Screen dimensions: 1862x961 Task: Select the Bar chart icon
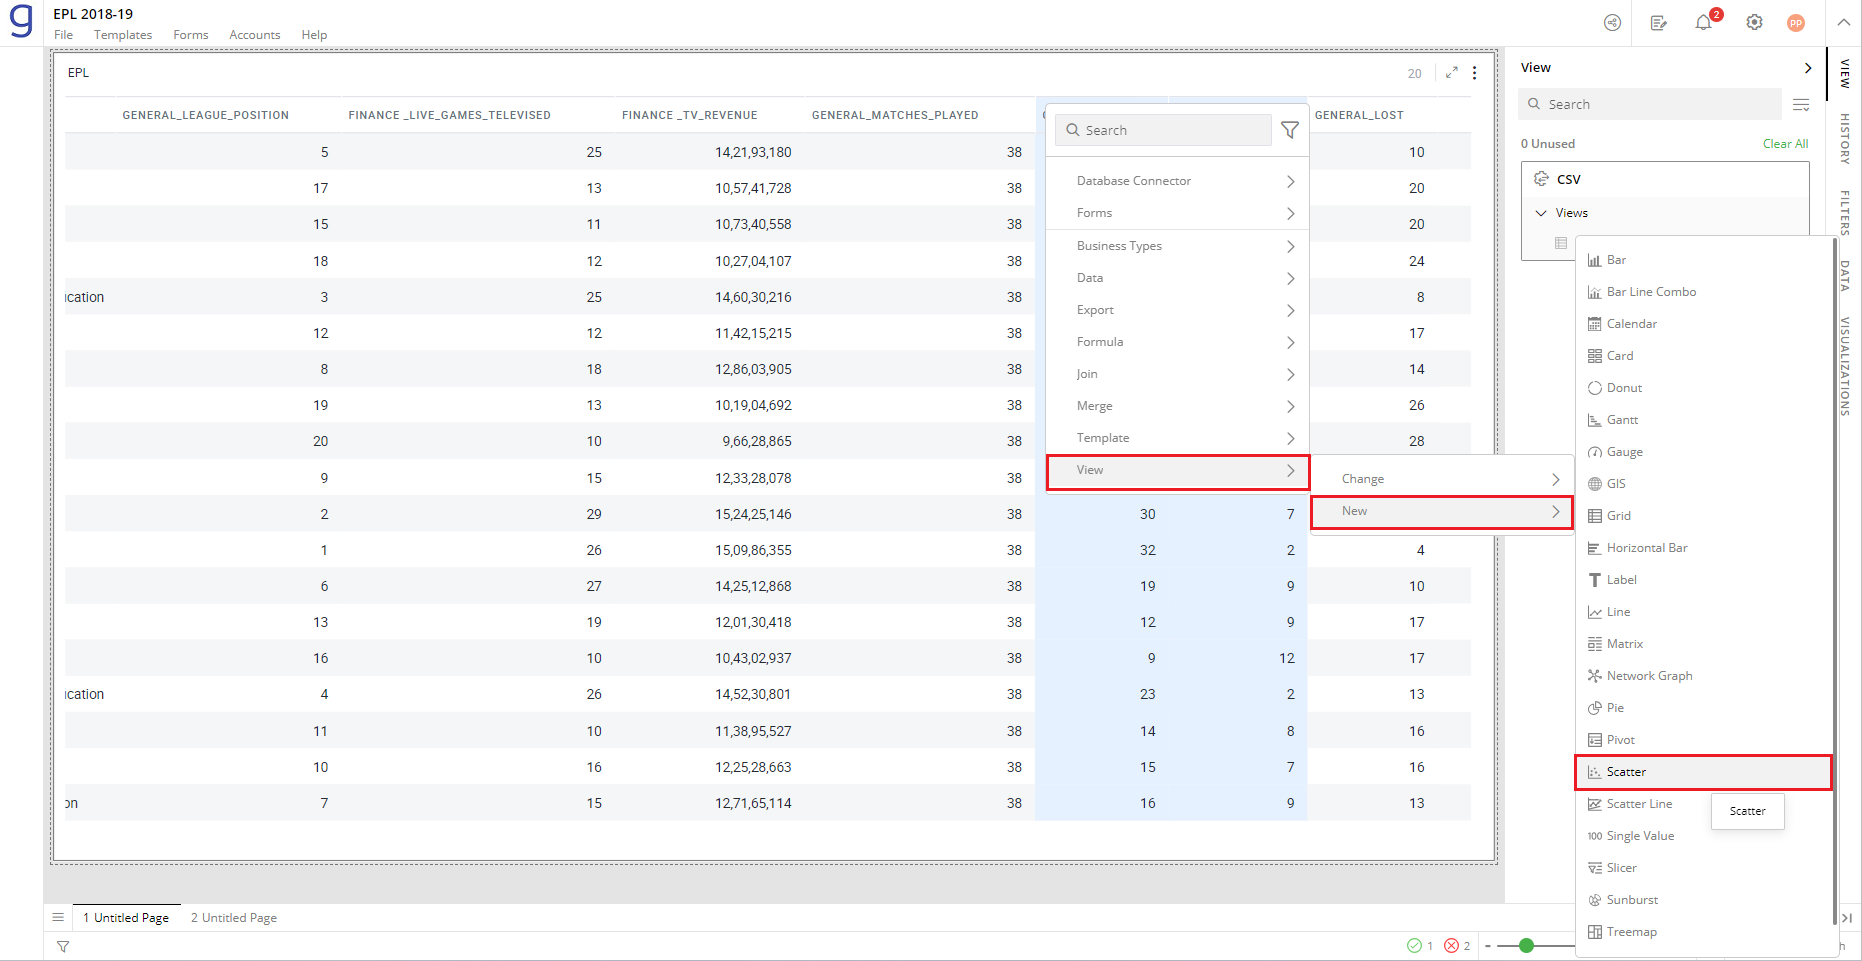click(1594, 260)
